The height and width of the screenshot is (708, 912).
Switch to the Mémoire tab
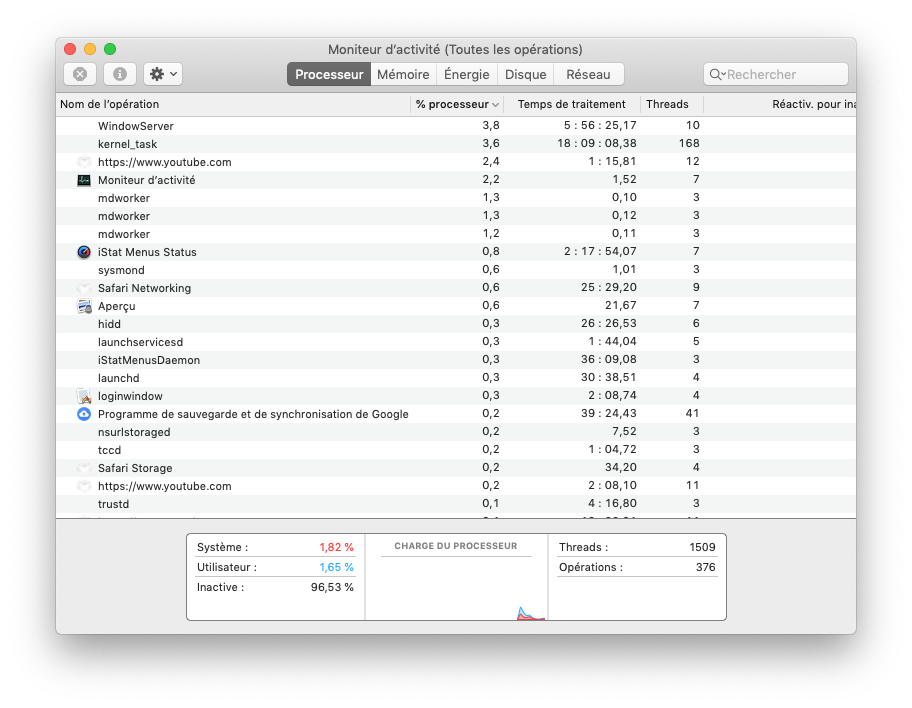[x=403, y=74]
